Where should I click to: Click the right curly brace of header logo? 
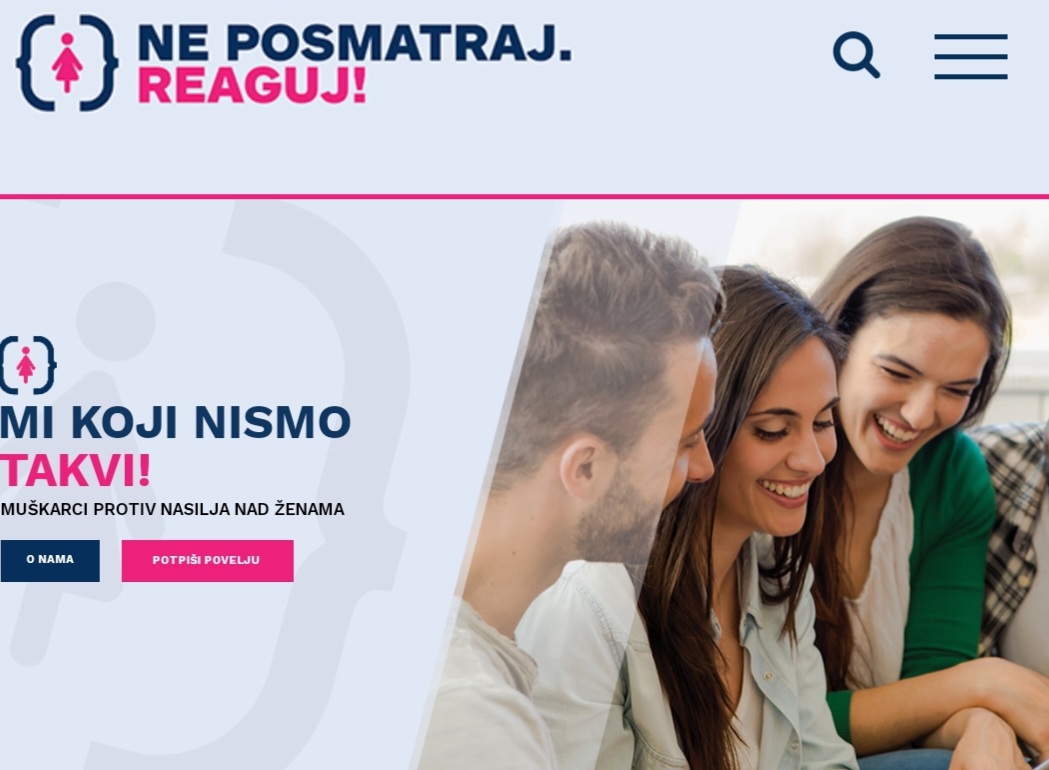(x=100, y=63)
